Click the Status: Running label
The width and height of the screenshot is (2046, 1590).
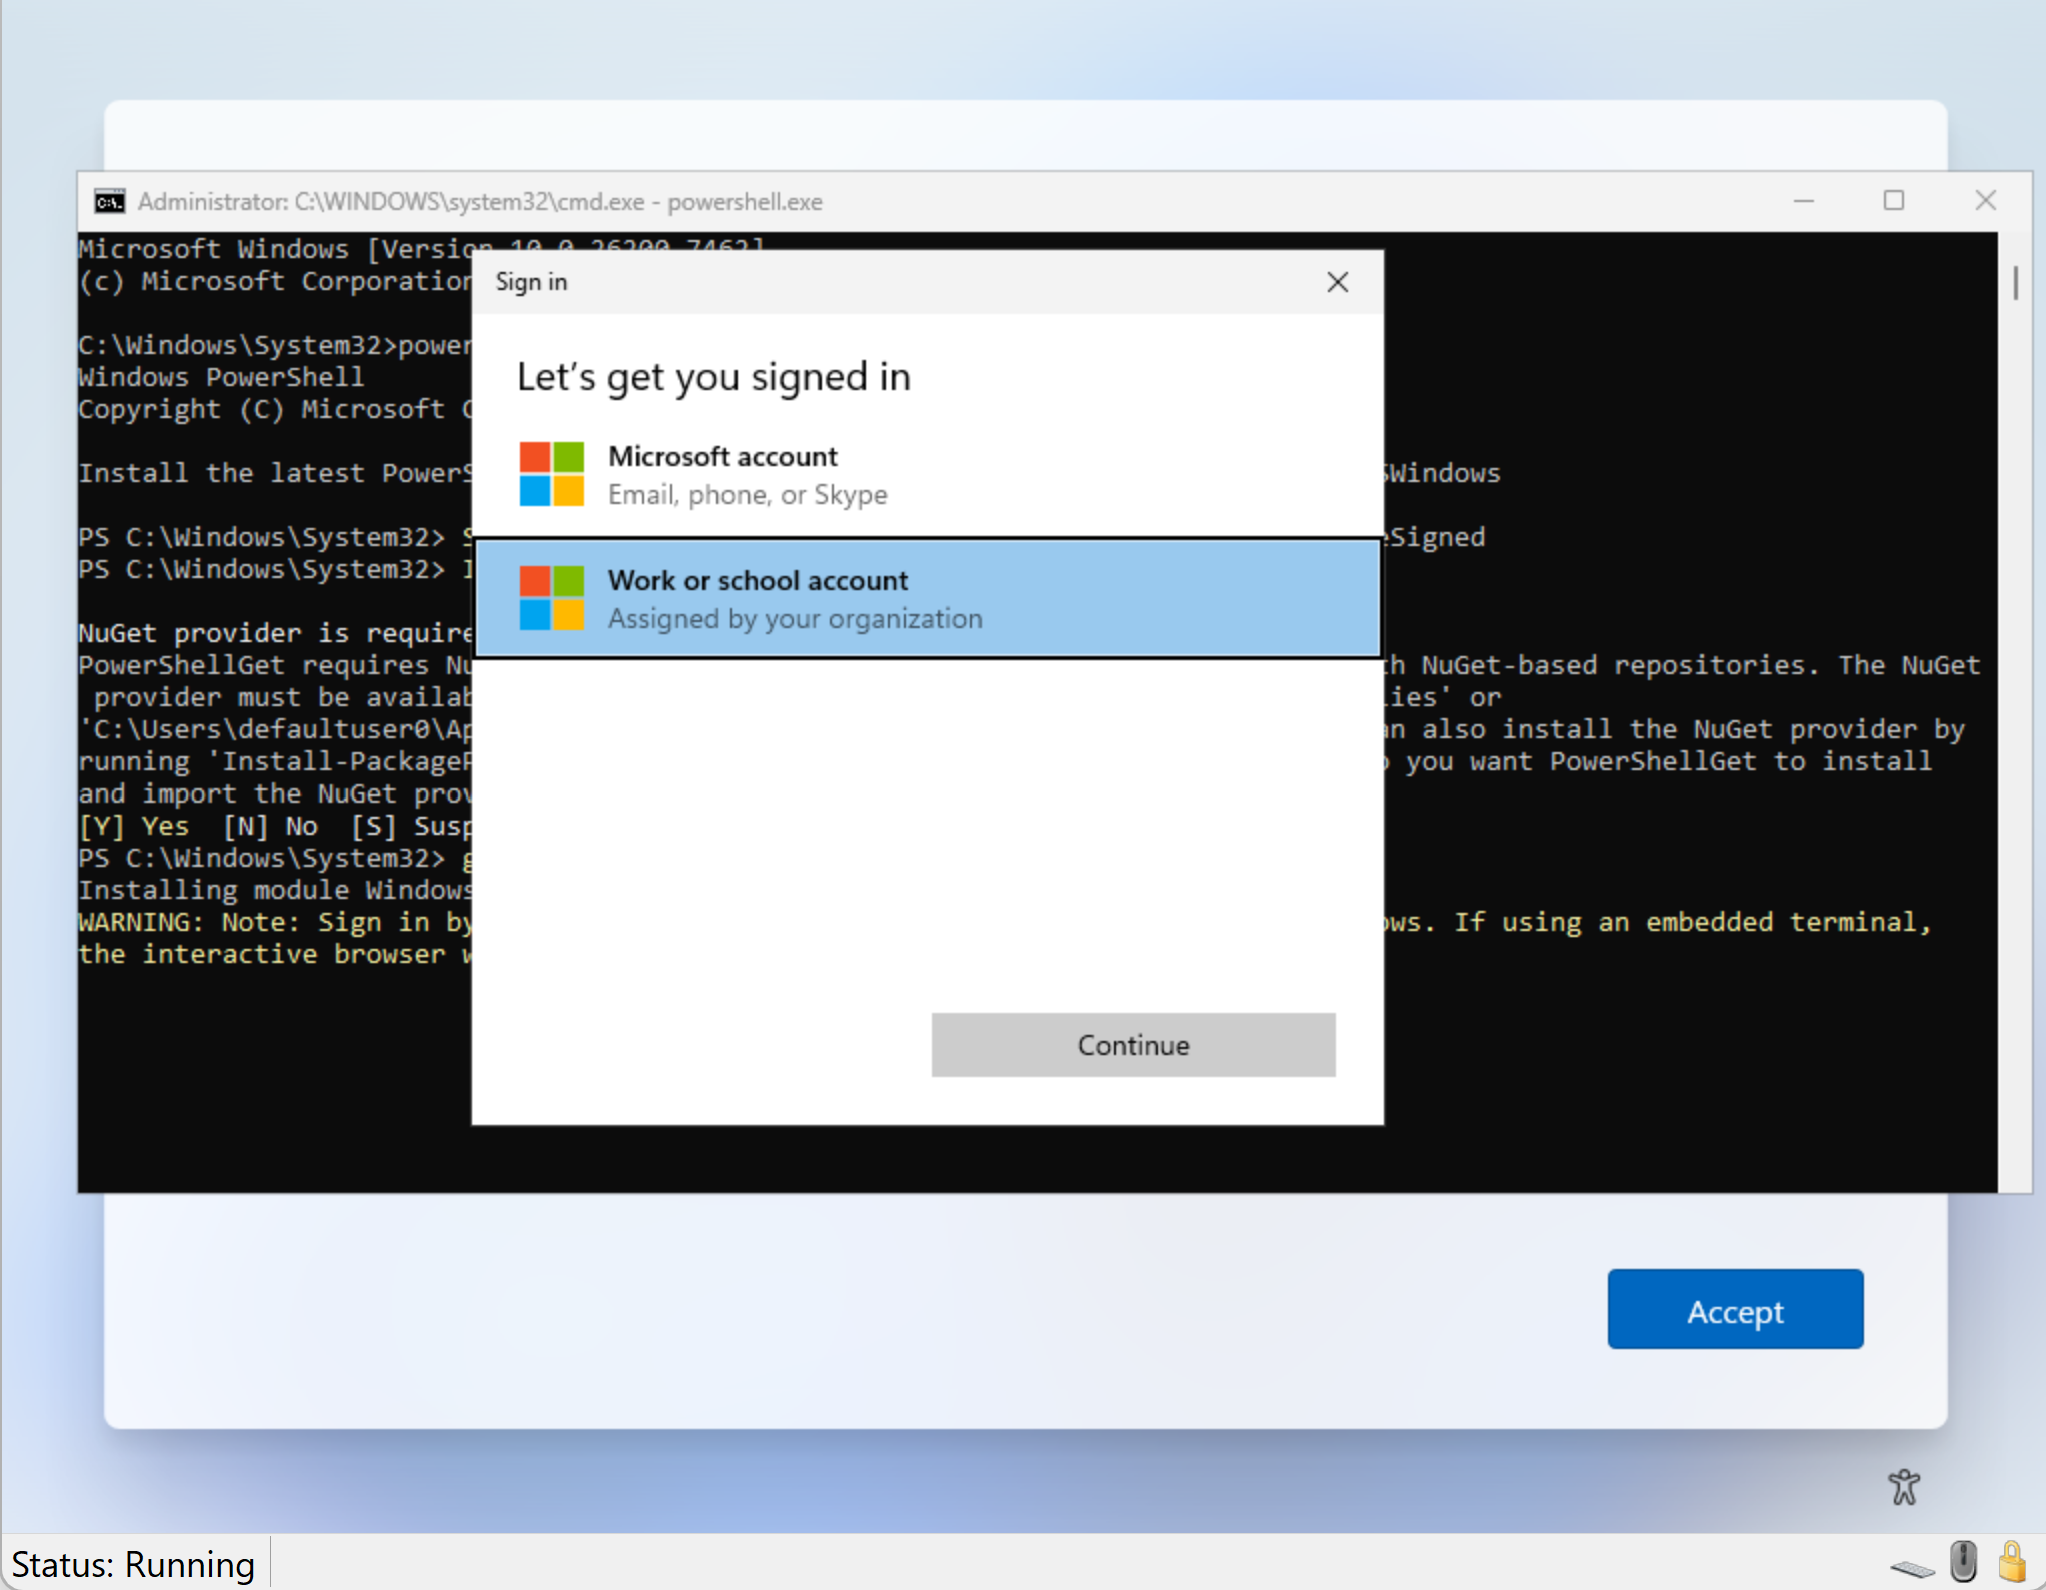133,1564
